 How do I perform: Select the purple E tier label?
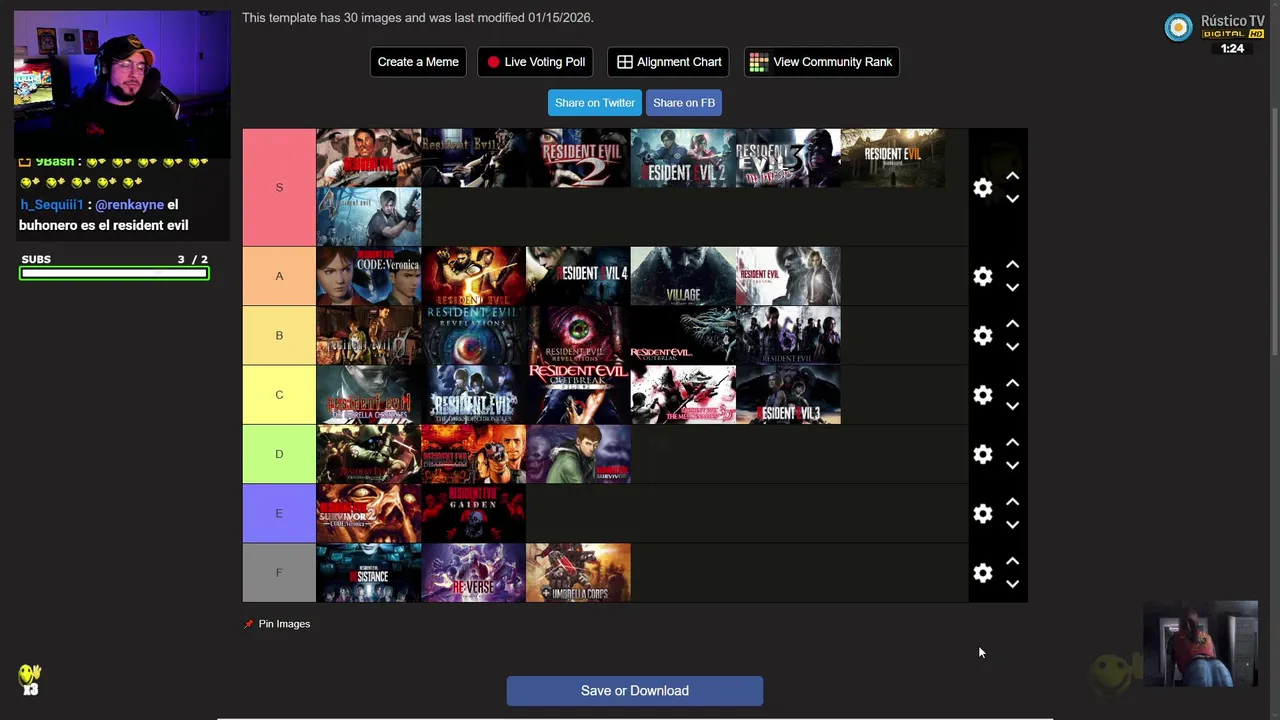(x=279, y=513)
